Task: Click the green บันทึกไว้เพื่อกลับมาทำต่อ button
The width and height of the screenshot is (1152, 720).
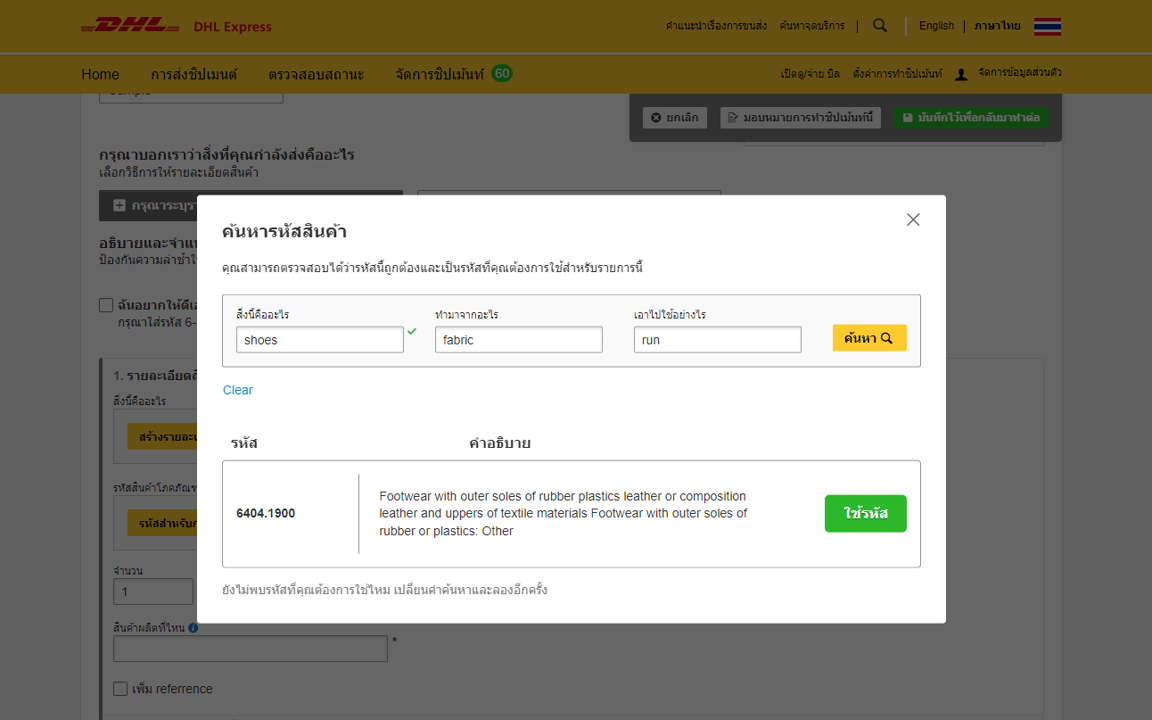Action: click(x=971, y=118)
